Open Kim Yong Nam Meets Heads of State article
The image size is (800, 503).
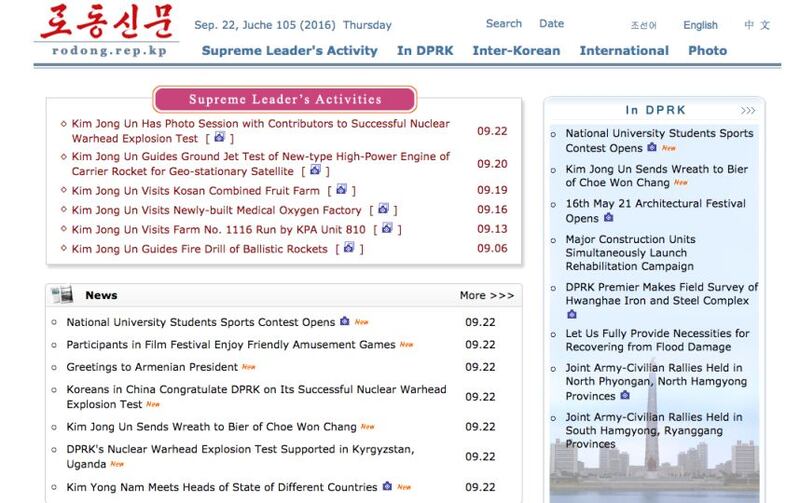coord(221,487)
